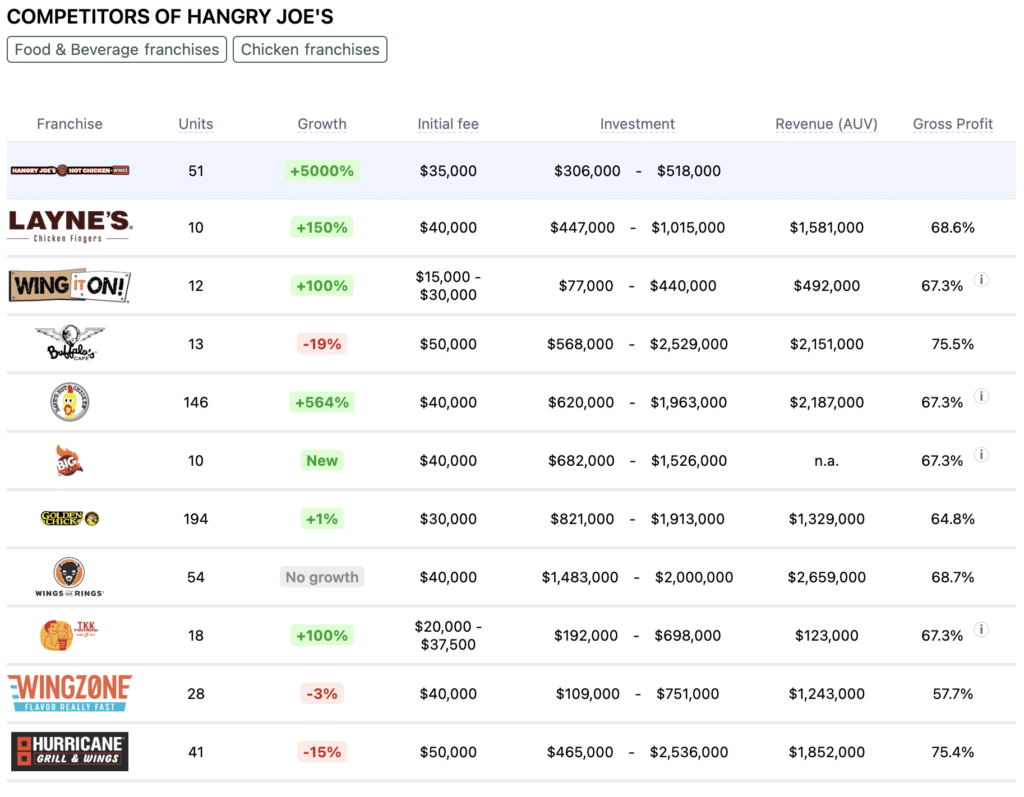Open the Buffalo's Cafe logo
Image resolution: width=1024 pixels, height=797 pixels.
pos(70,344)
